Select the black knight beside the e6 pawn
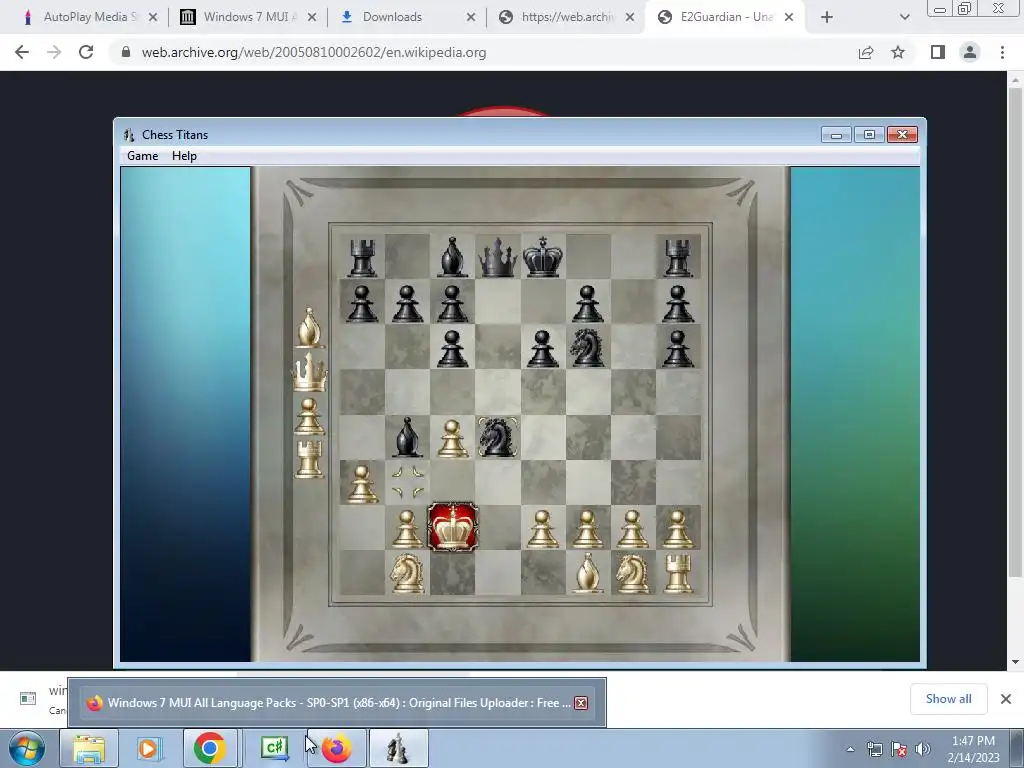The image size is (1024, 768). [587, 347]
